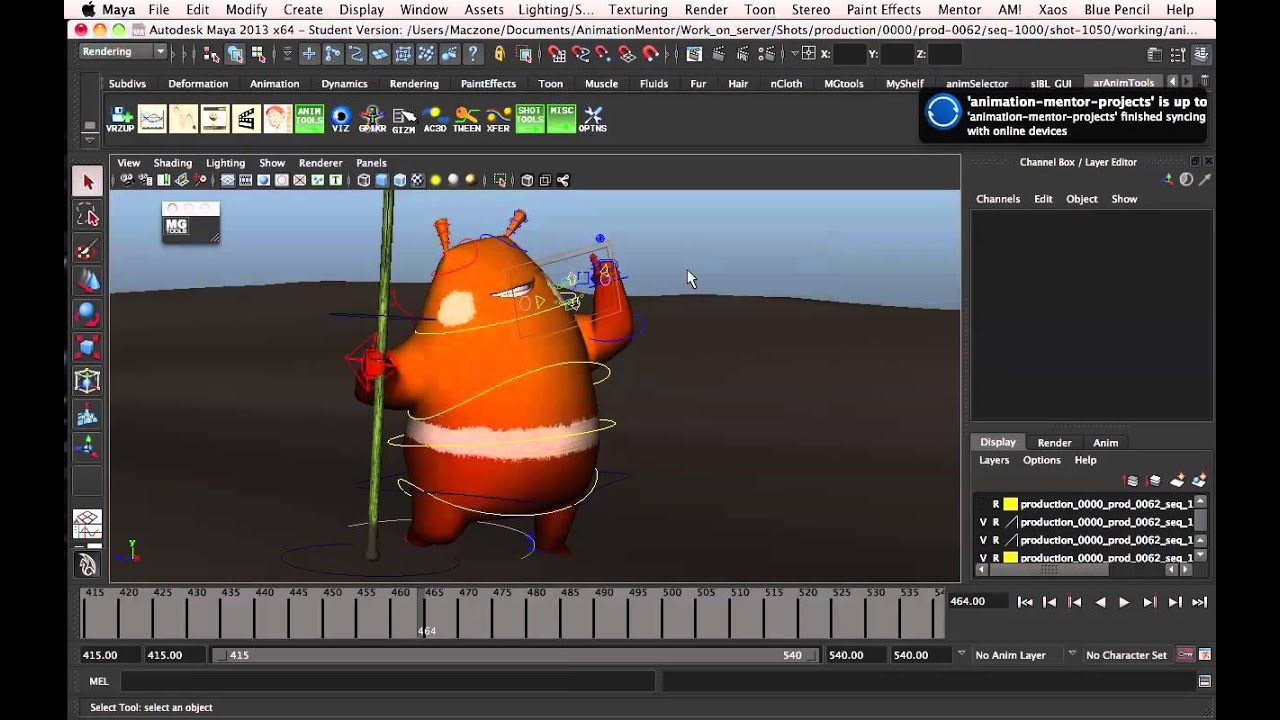Screen dimensions: 1280x720
Task: Select the Universal Manipulator tool
Action: tap(87, 380)
